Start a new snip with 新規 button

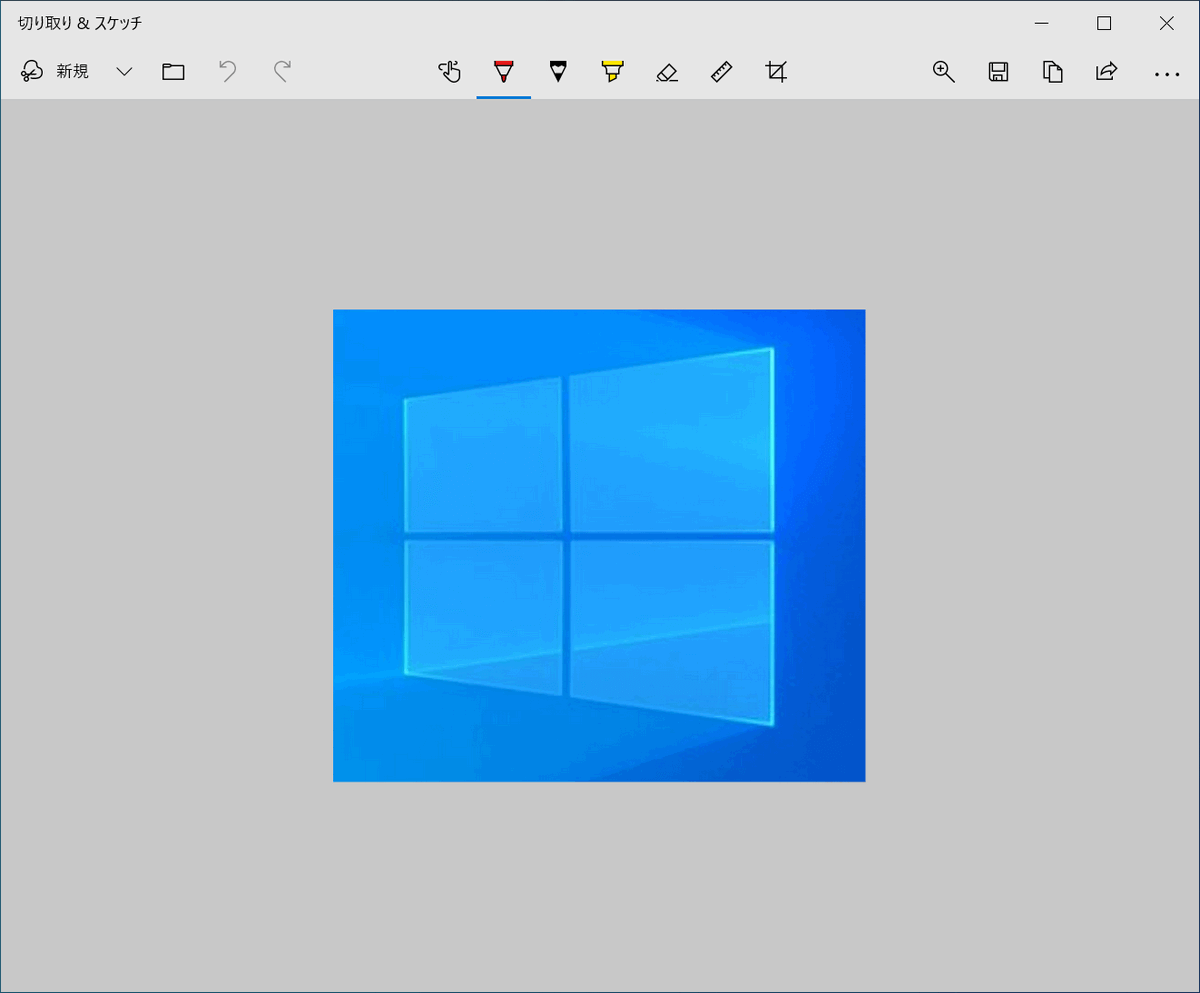click(x=55, y=71)
